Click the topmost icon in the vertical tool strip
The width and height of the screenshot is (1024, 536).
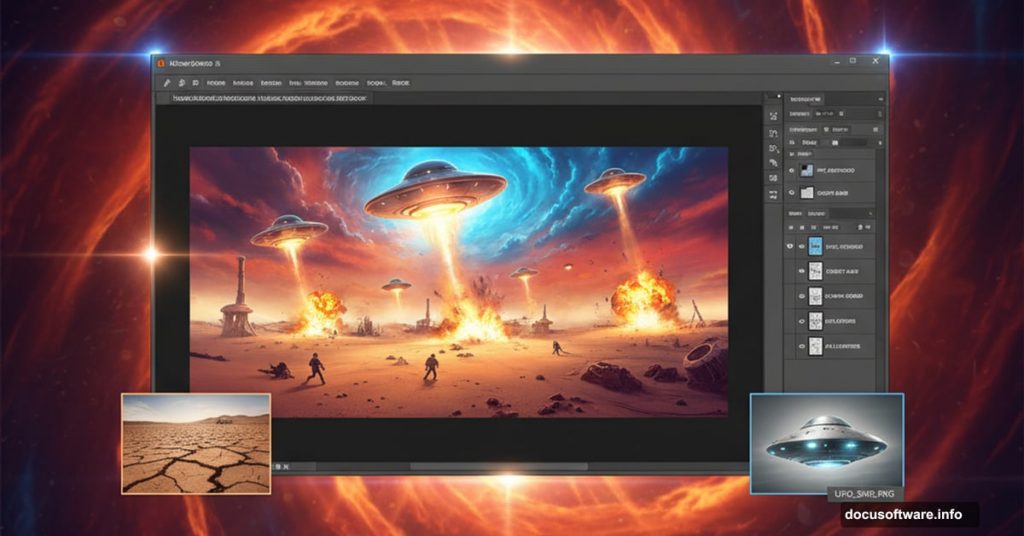pos(773,116)
